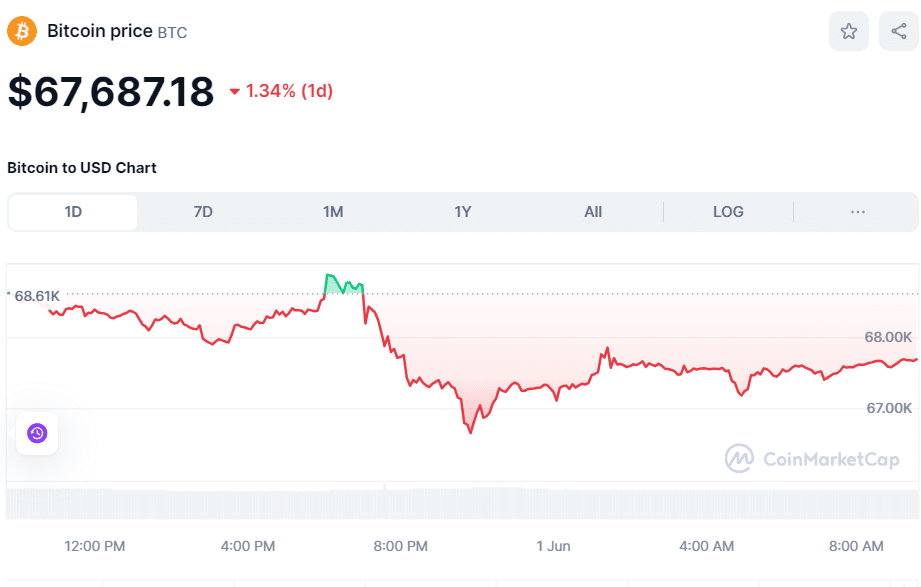Enable the All time range view
The height and width of the screenshot is (587, 921).
click(592, 211)
